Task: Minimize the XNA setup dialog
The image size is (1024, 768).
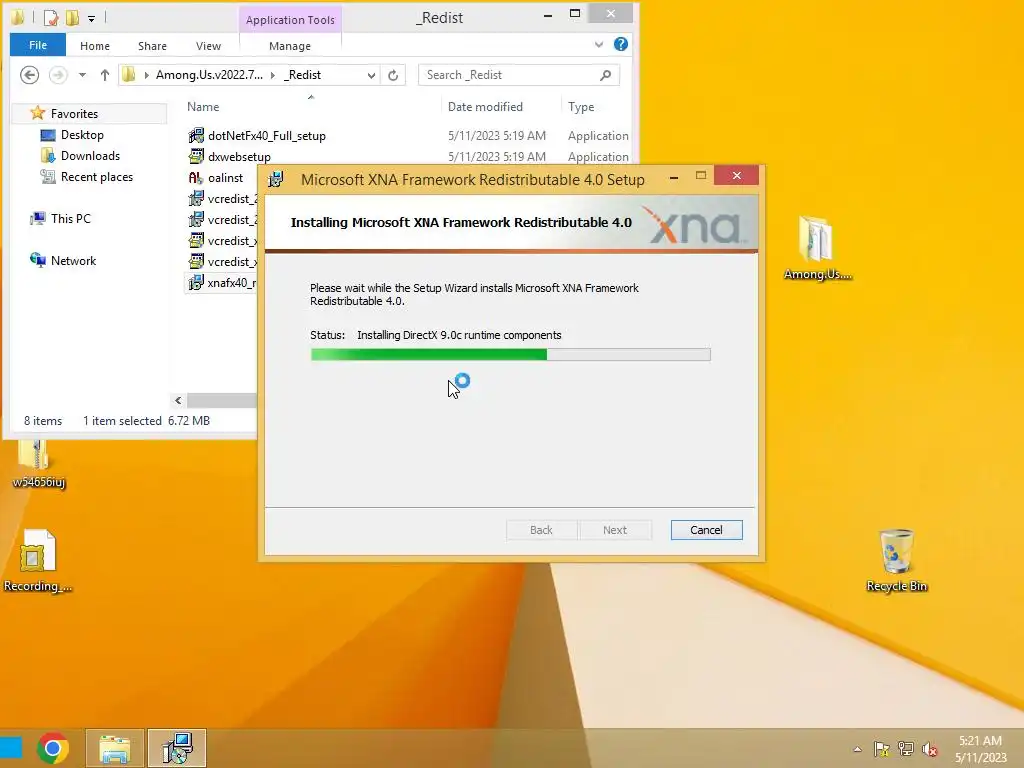Action: pyautogui.click(x=674, y=177)
